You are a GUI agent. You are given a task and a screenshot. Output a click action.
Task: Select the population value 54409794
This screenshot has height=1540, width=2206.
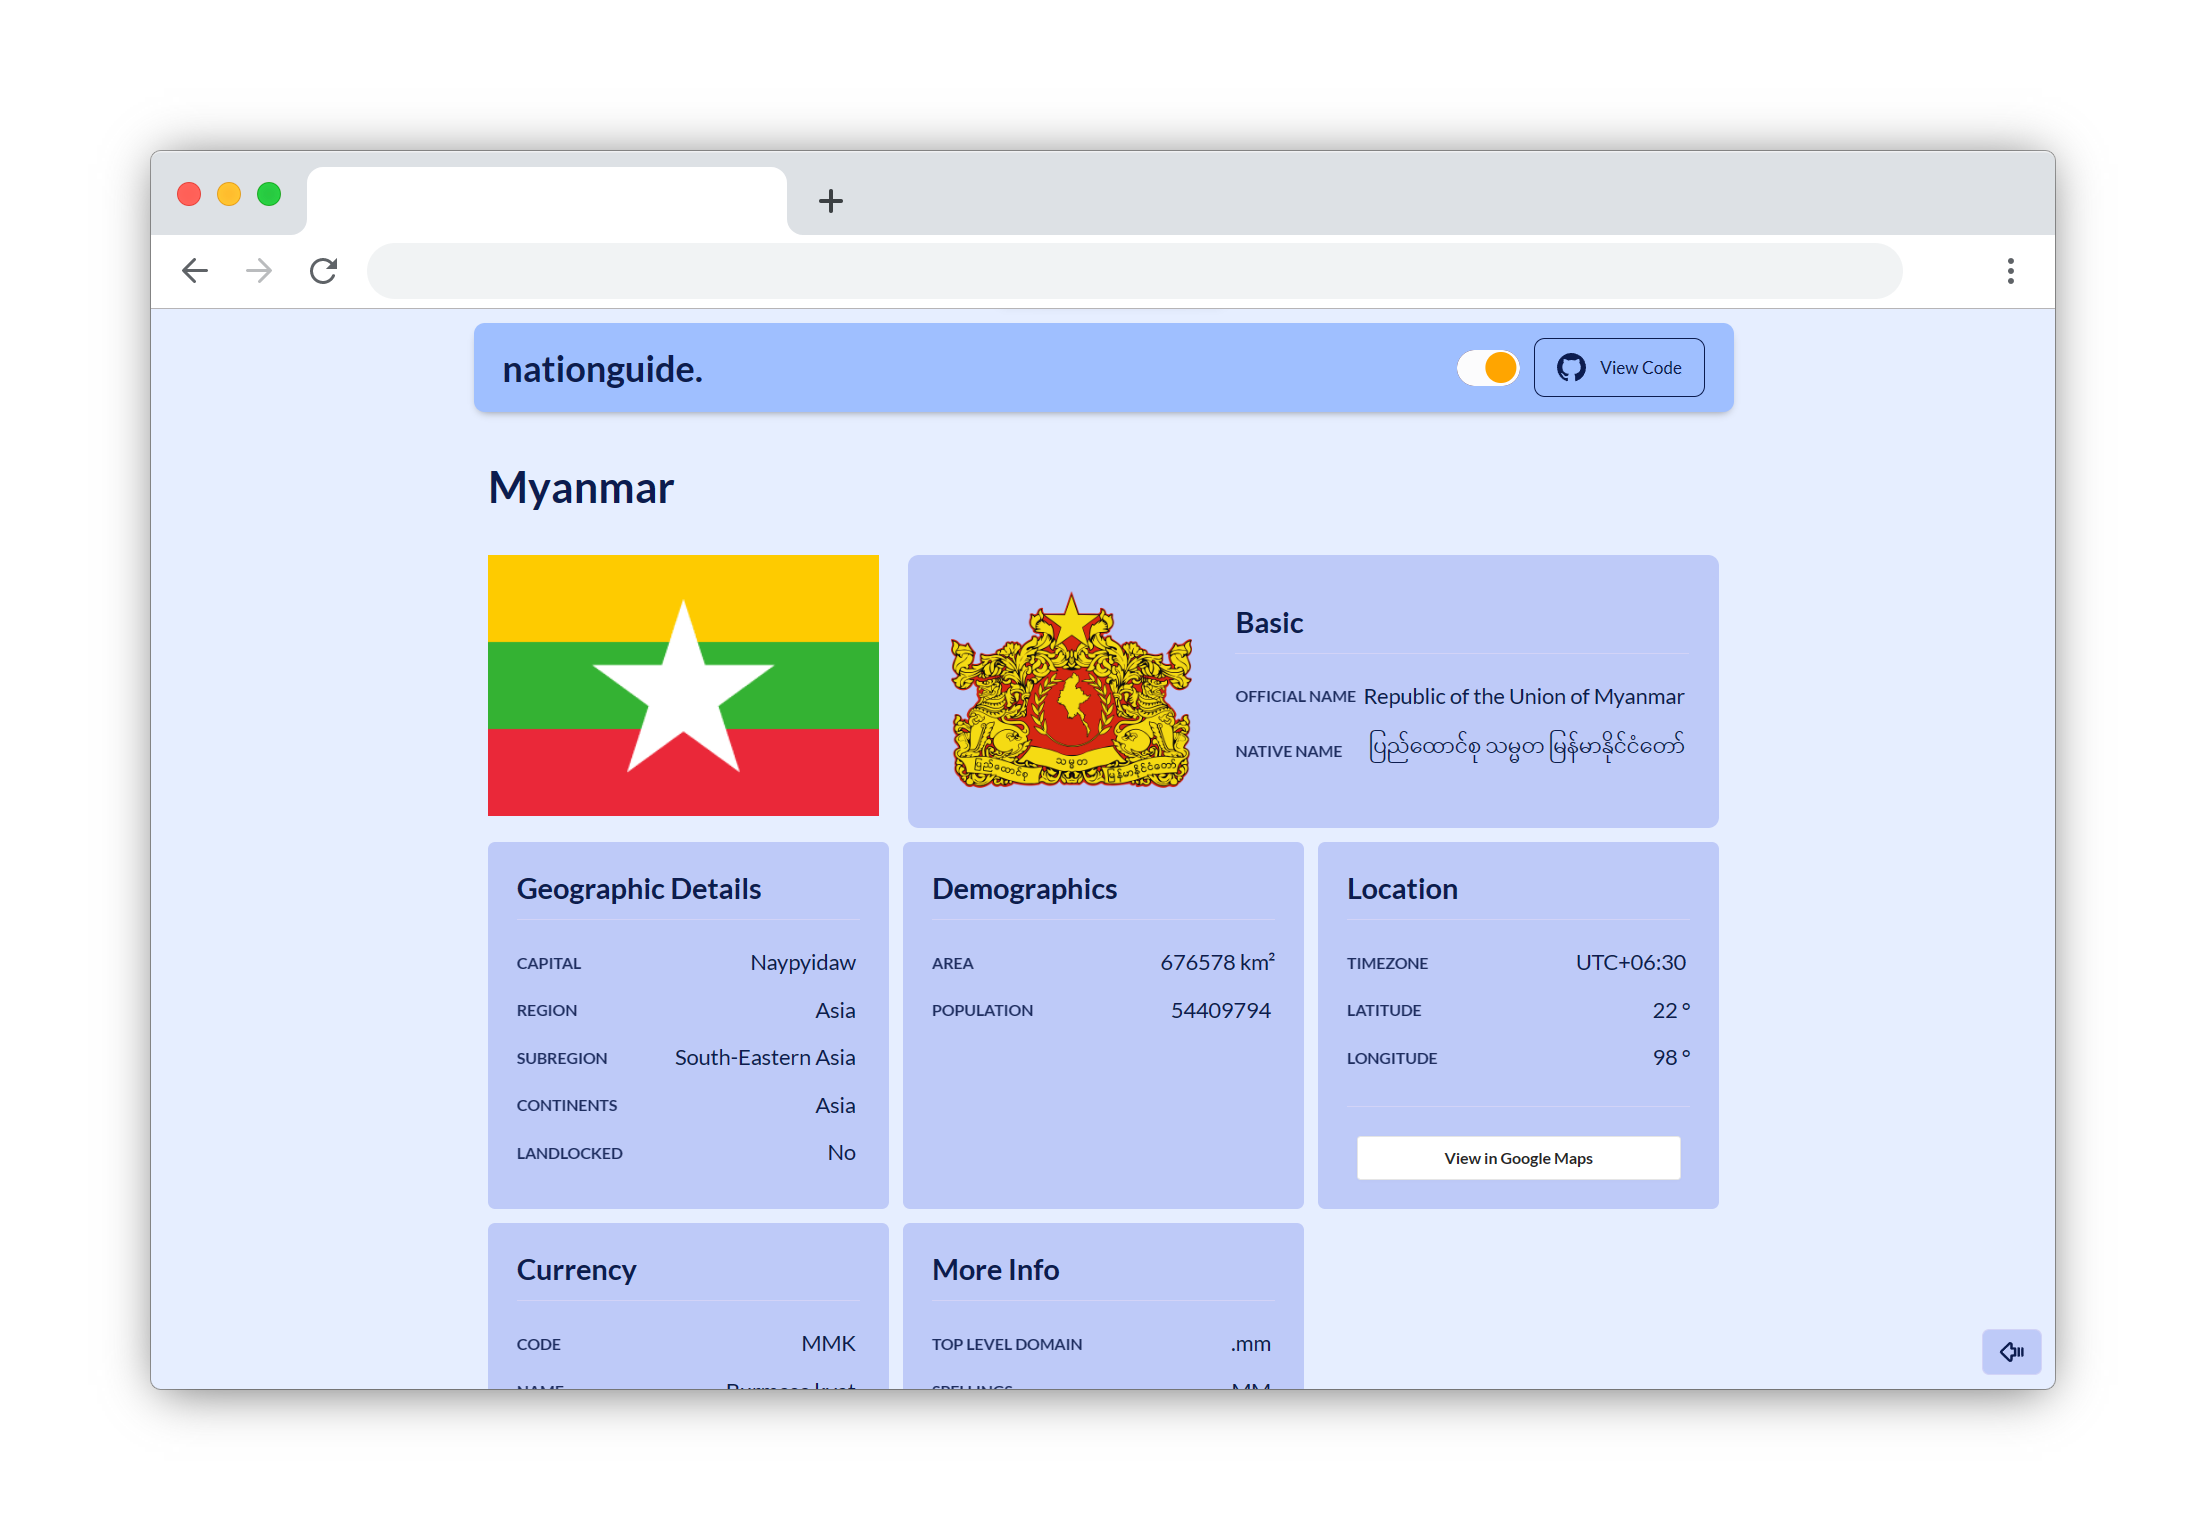click(1220, 1010)
